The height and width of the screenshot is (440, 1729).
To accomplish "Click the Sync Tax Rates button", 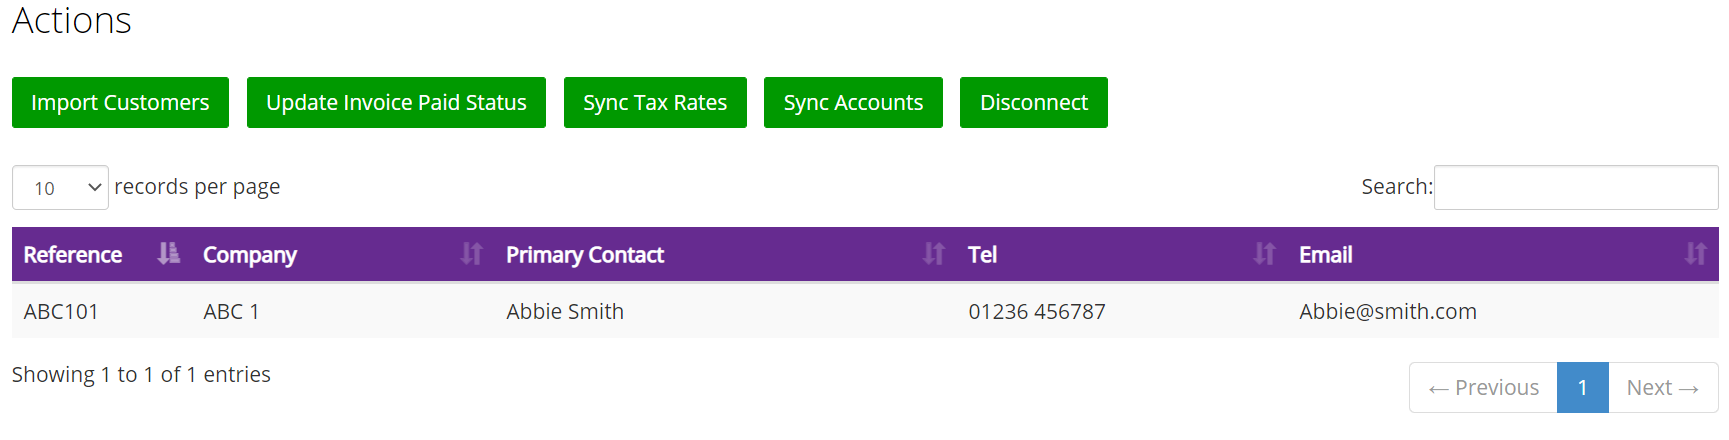I will coord(655,102).
